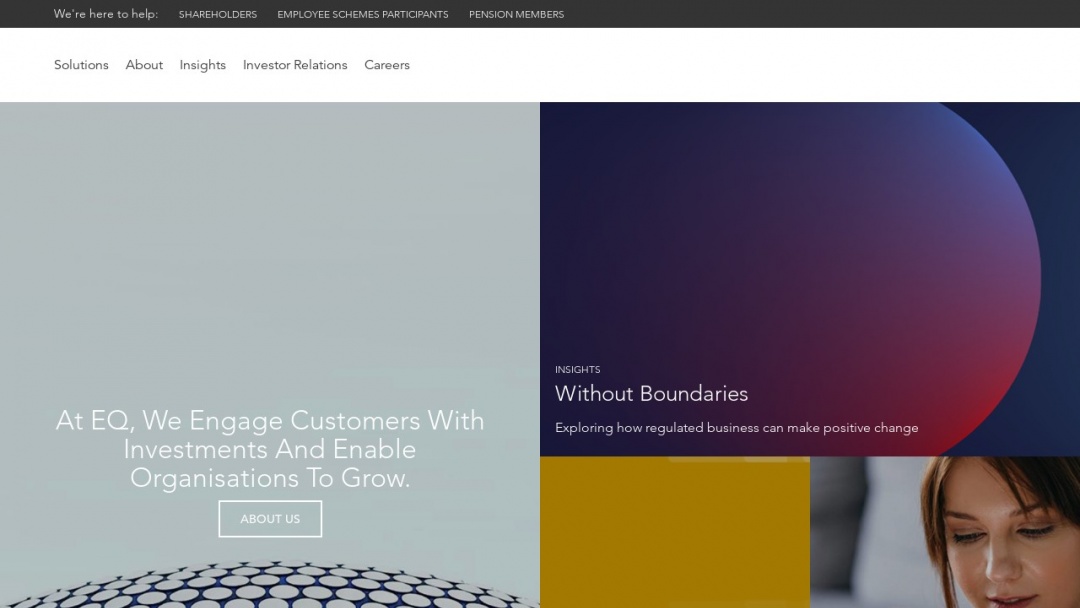Open the Without Boundaries article
The image size is (1080, 608).
pos(652,394)
